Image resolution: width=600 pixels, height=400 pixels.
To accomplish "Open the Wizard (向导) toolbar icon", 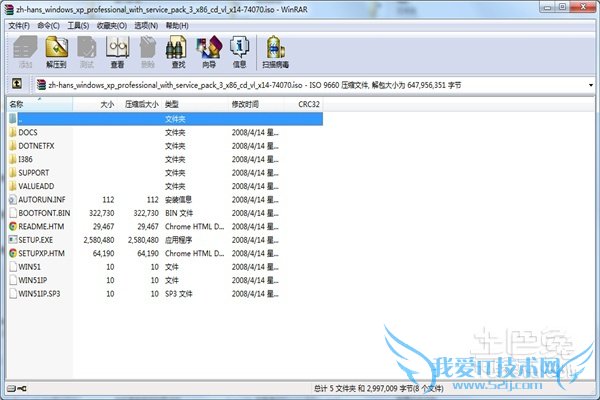I will (209, 52).
